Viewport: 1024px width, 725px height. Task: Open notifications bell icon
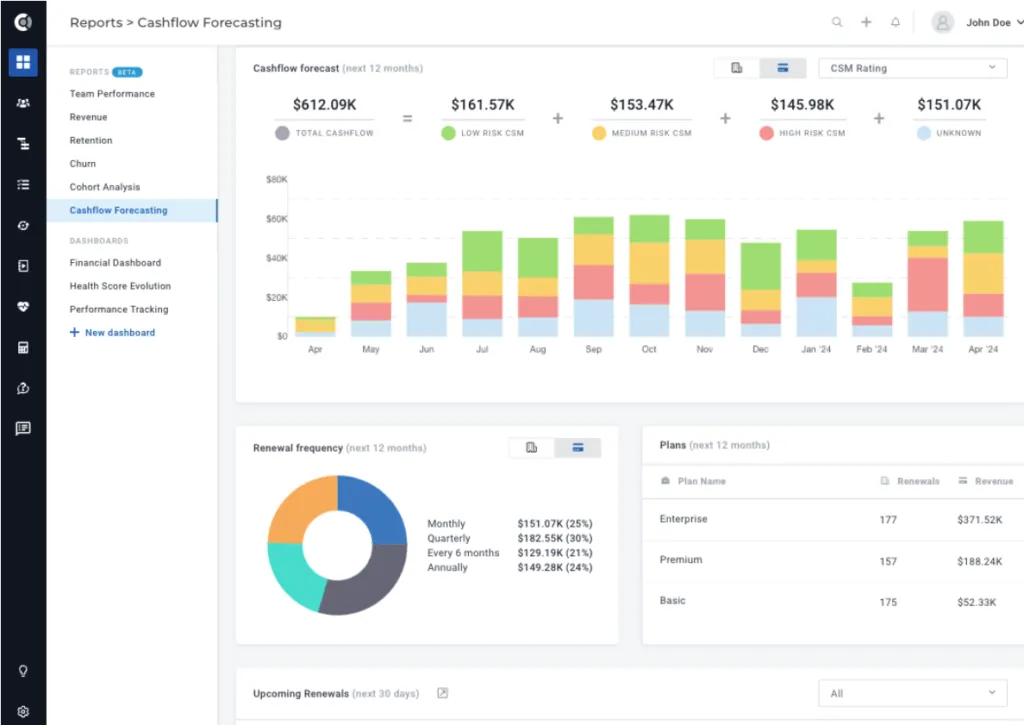895,22
